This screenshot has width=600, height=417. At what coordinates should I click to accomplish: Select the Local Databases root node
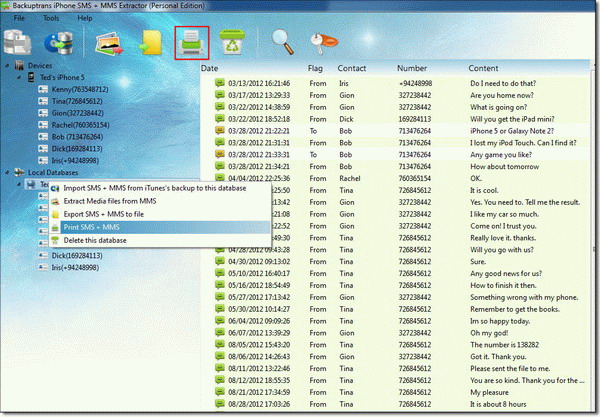pyautogui.click(x=53, y=173)
